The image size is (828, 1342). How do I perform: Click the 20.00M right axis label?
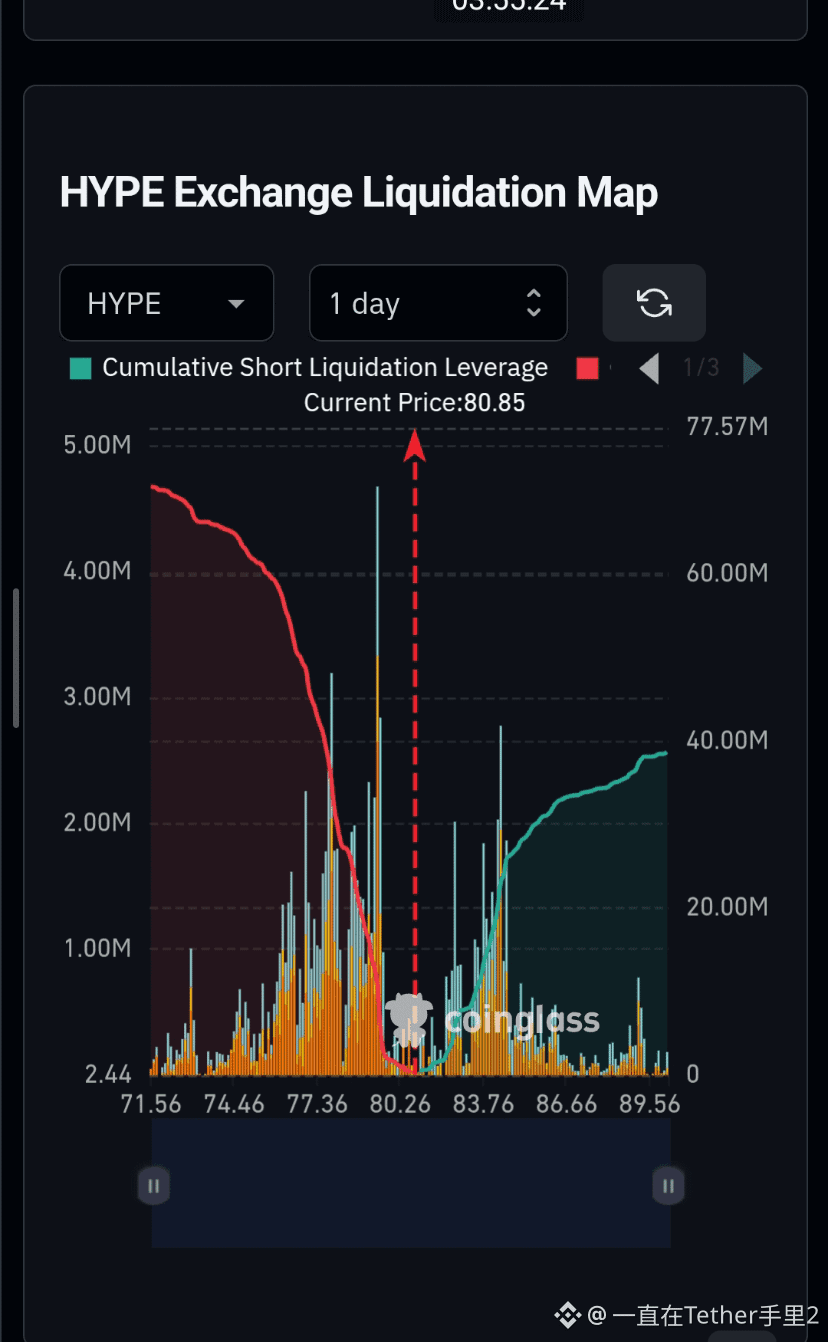(727, 907)
